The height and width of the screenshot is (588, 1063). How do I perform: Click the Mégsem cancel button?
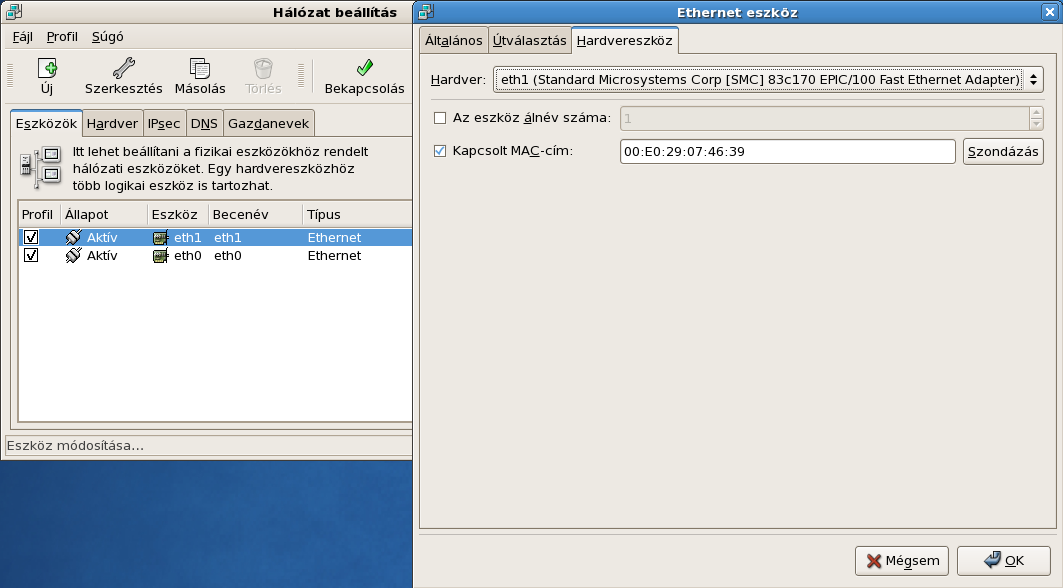point(902,561)
